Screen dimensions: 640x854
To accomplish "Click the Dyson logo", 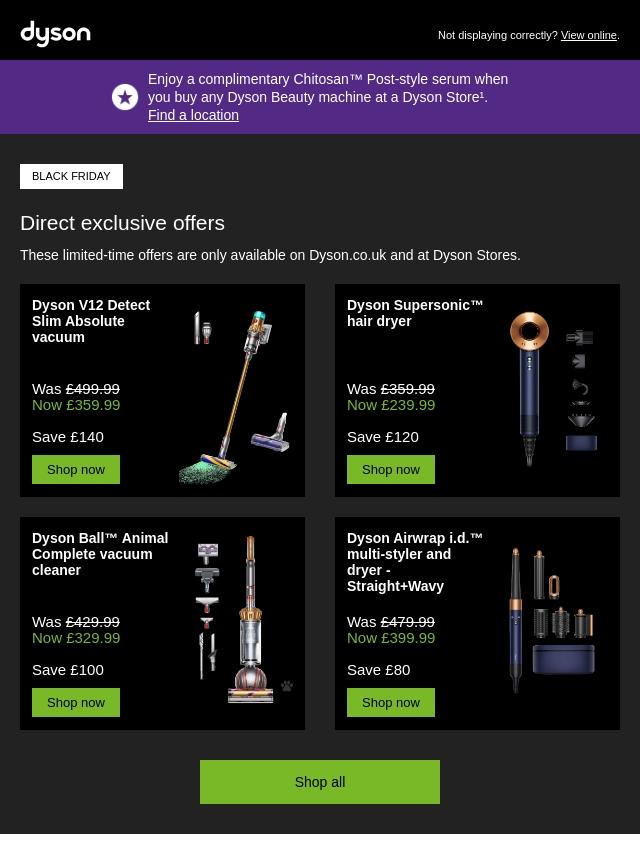I will point(55,34).
